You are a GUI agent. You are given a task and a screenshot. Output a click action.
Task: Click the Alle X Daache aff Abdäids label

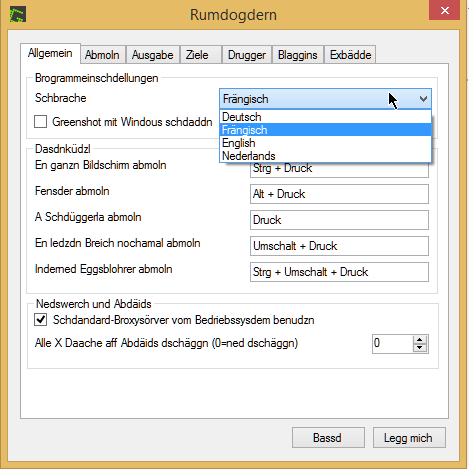167,343
